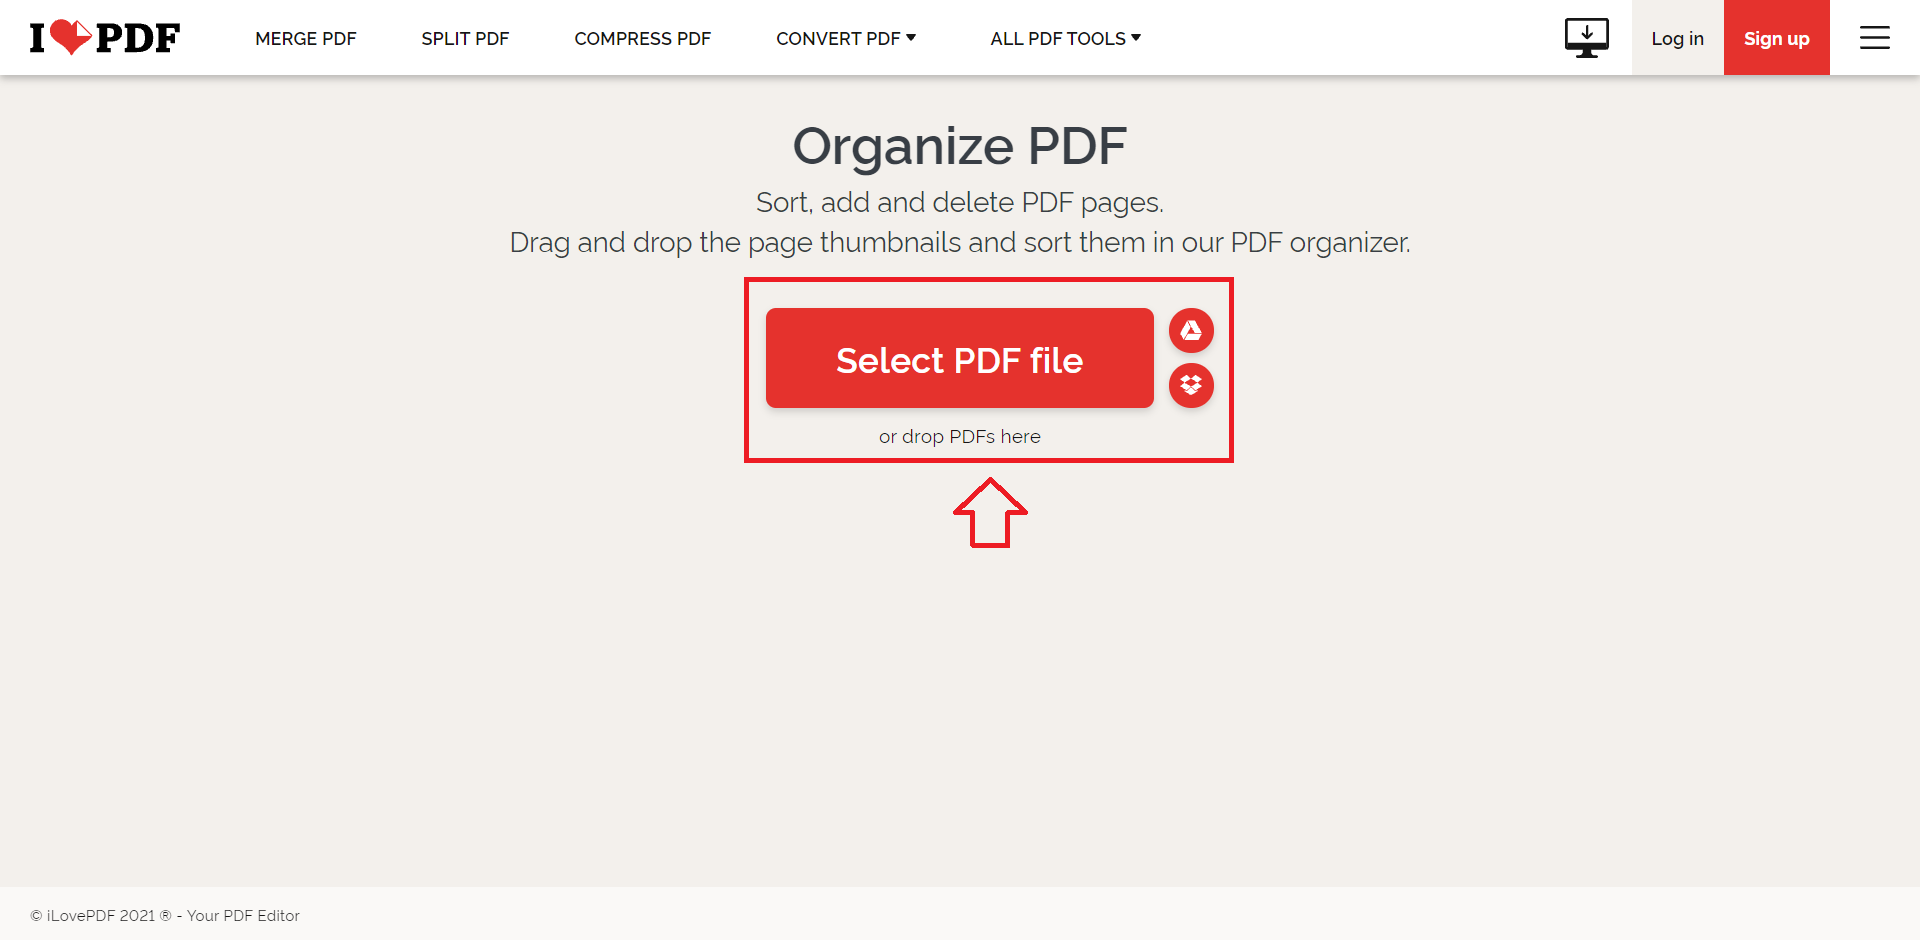Click the PDF text in logo
The height and width of the screenshot is (940, 1920).
[x=138, y=38]
